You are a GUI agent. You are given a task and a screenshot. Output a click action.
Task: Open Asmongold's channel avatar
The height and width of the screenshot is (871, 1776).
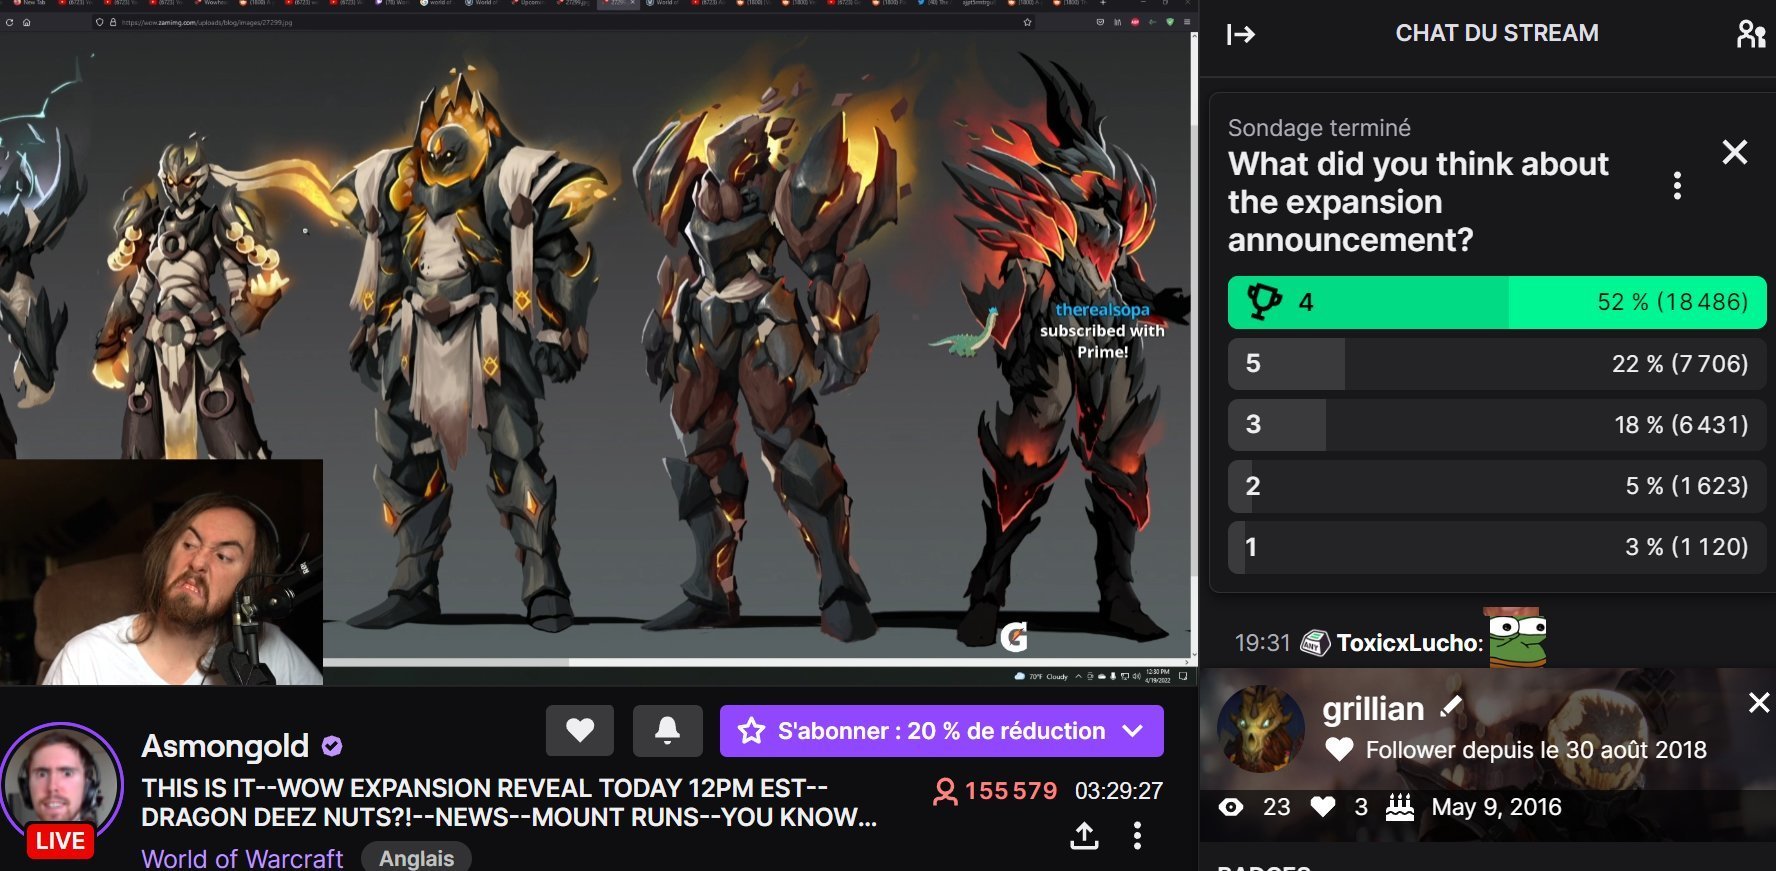point(62,783)
